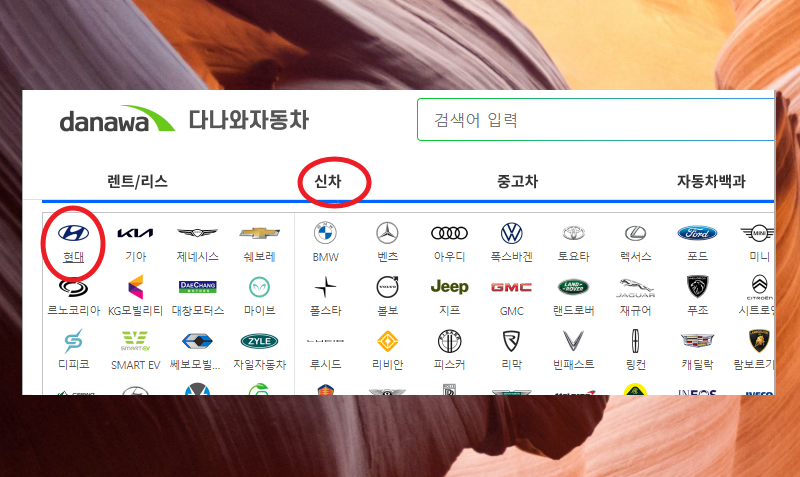Screen dimensions: 800x477
Task: Pick the Citroën chevron logo
Action: pyautogui.click(x=760, y=287)
